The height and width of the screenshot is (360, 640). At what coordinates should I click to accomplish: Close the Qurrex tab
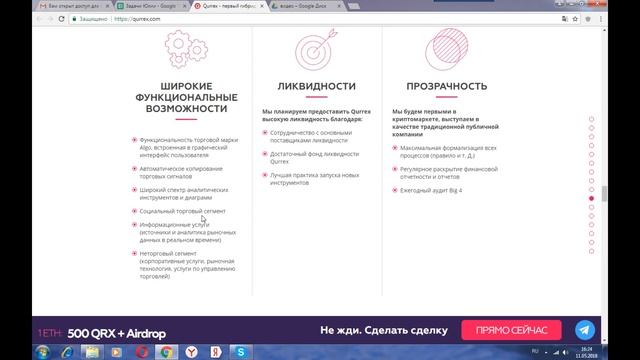click(262, 6)
